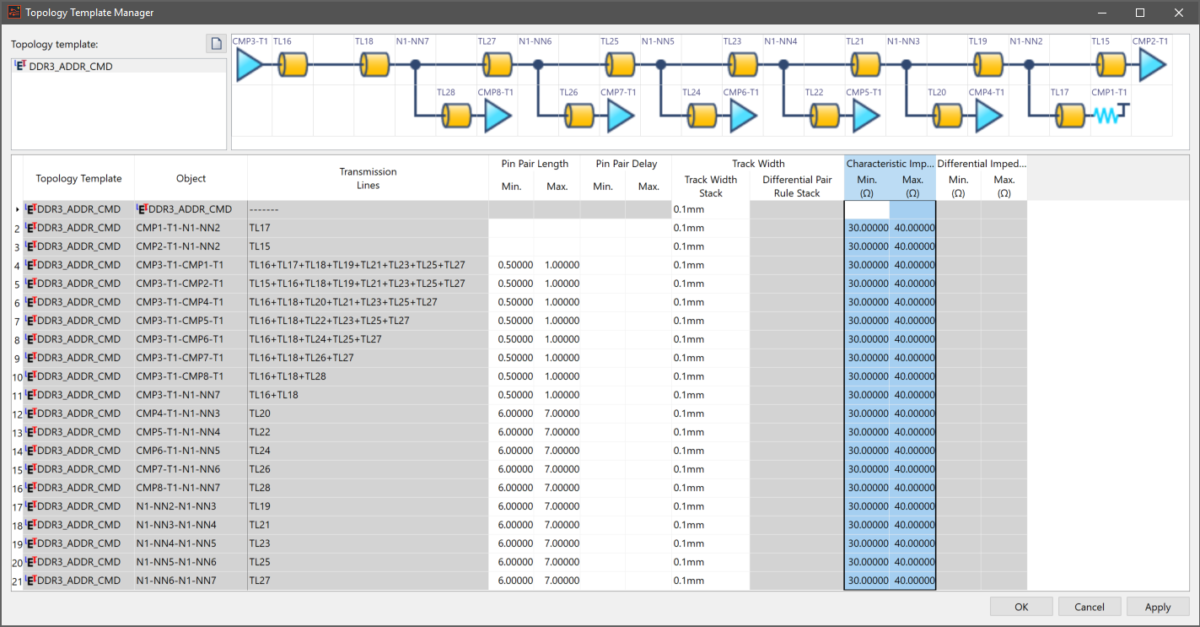This screenshot has height=627, width=1200.
Task: Select the CMP1-T1-N1-NN2 object cell
Action: [190, 228]
